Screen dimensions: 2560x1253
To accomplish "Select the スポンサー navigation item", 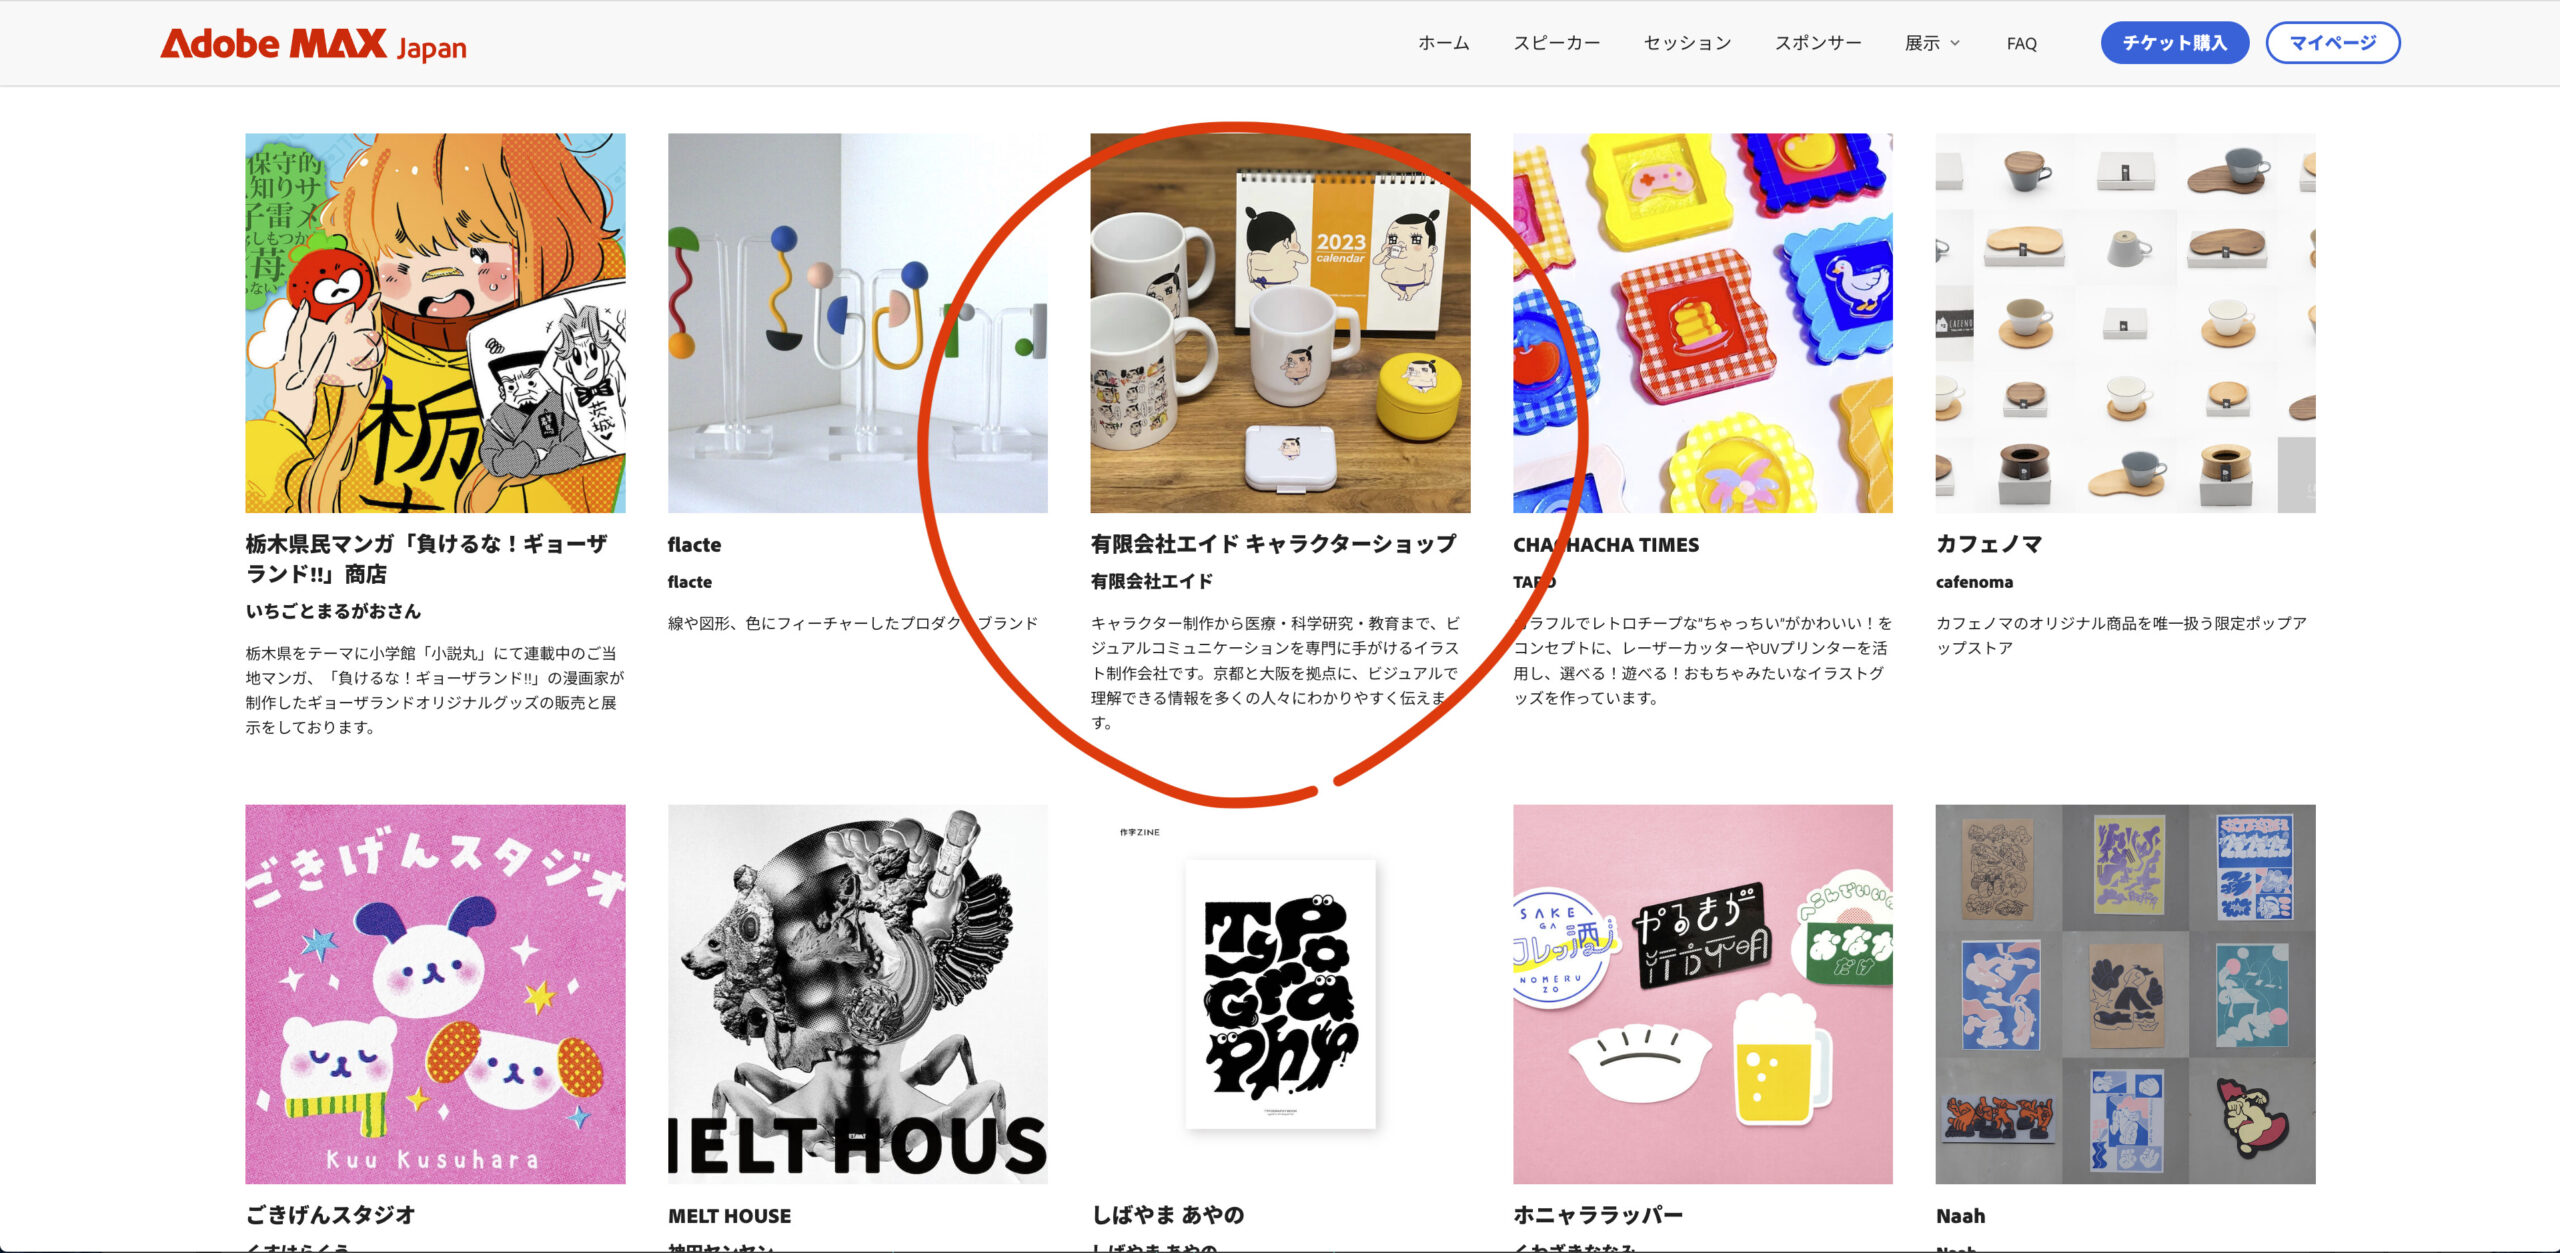I will [x=1818, y=43].
